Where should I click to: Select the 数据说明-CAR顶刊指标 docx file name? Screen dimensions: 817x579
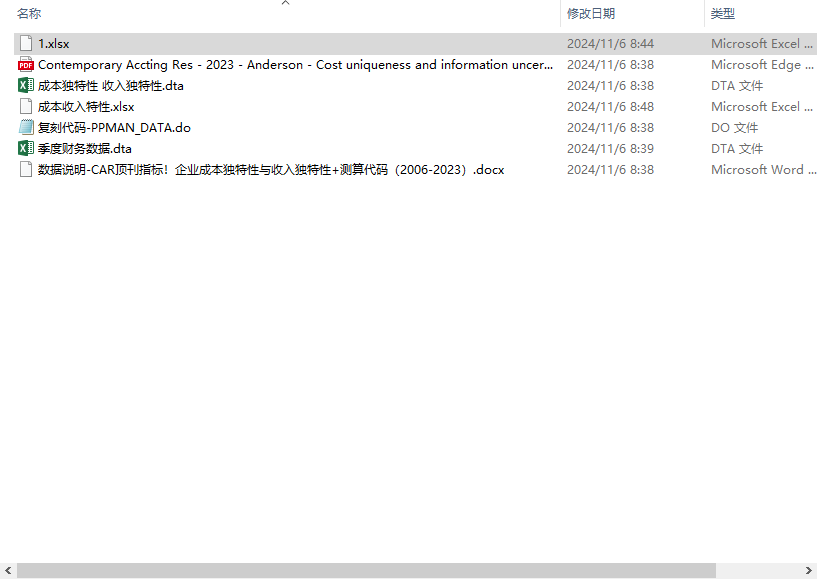click(x=271, y=170)
